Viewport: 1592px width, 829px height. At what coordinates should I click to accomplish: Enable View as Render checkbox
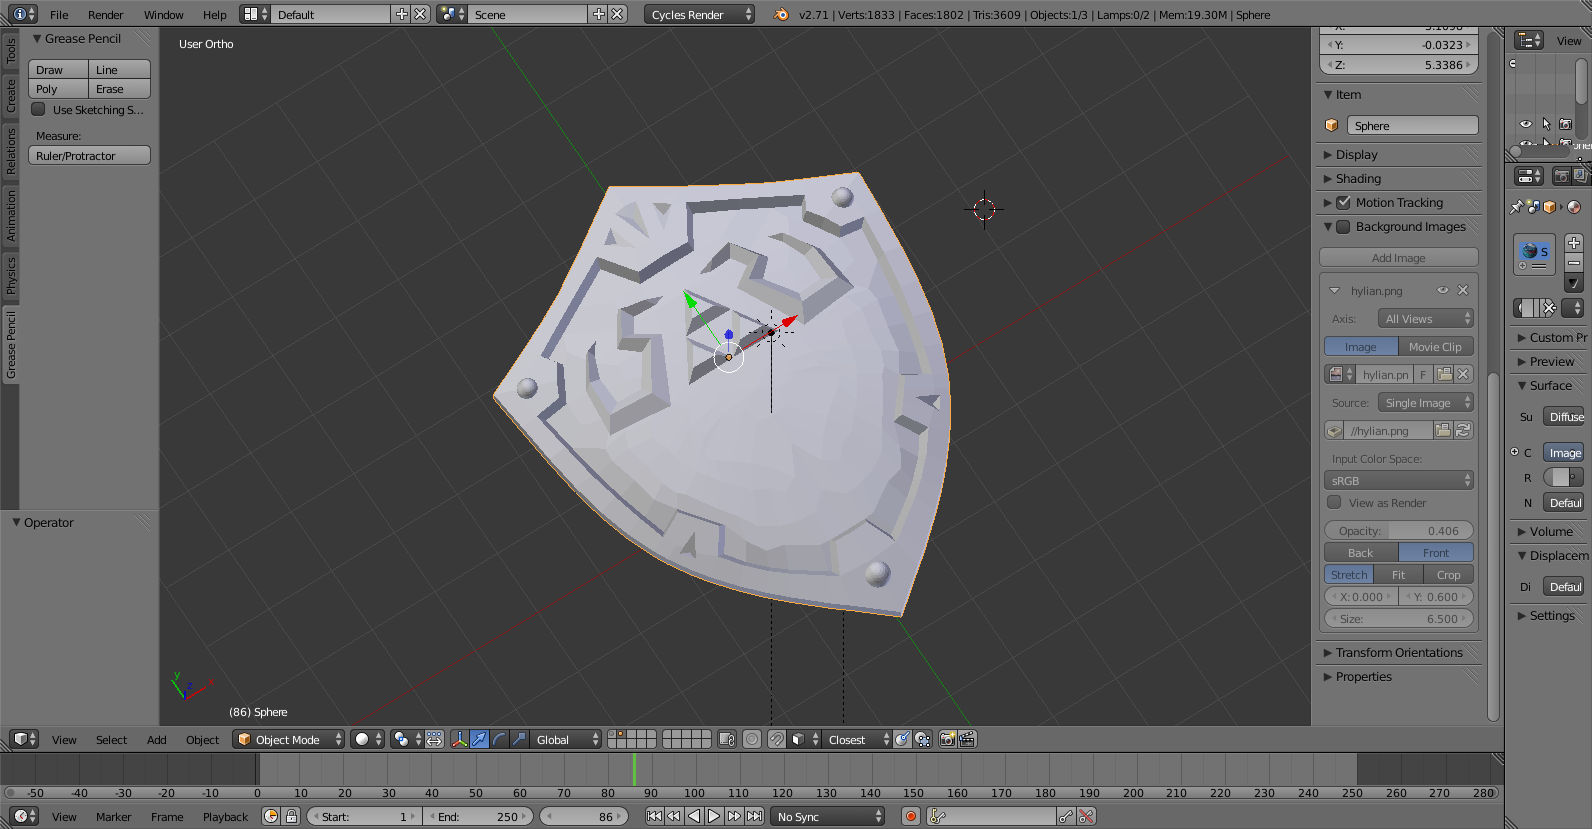click(x=1334, y=502)
